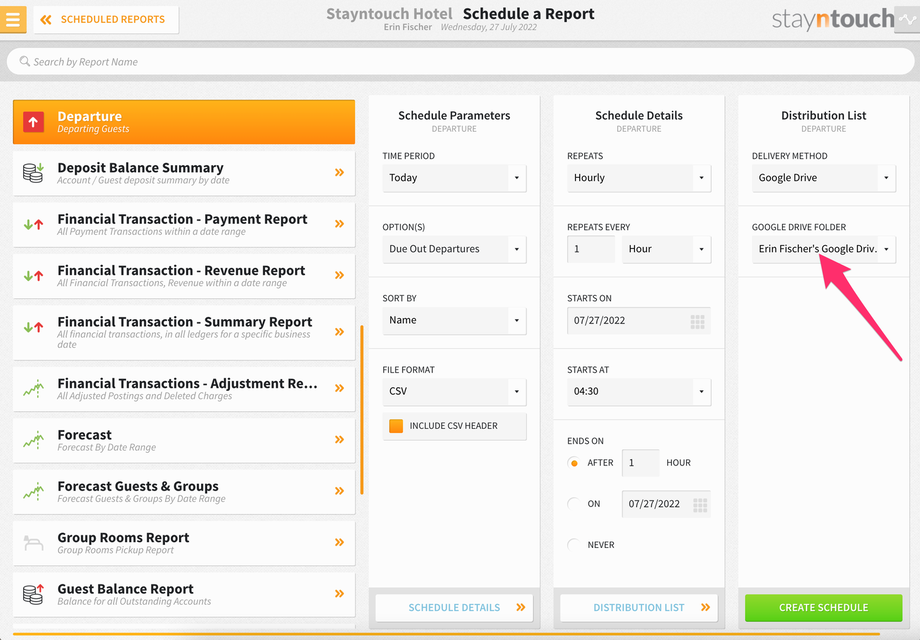Click the Guest Balance Report coins icon
The height and width of the screenshot is (640, 920).
(x=33, y=594)
